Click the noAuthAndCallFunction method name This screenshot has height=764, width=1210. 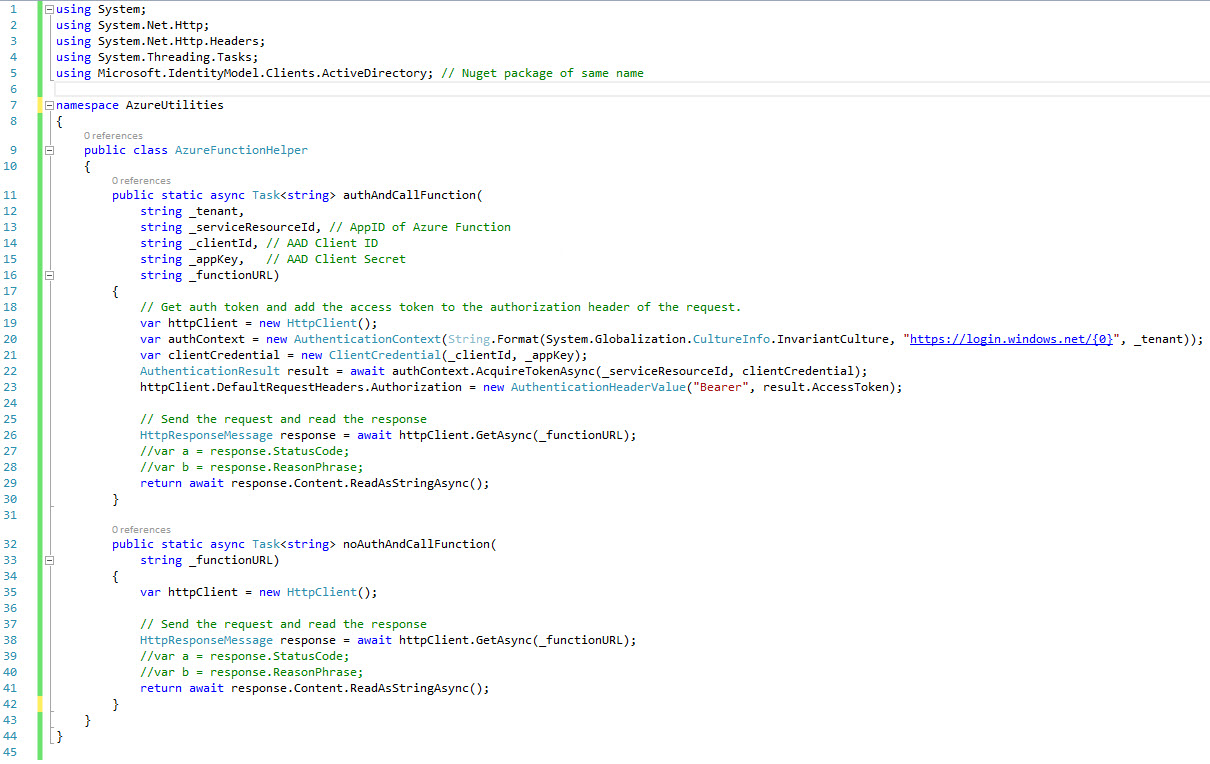[x=416, y=544]
